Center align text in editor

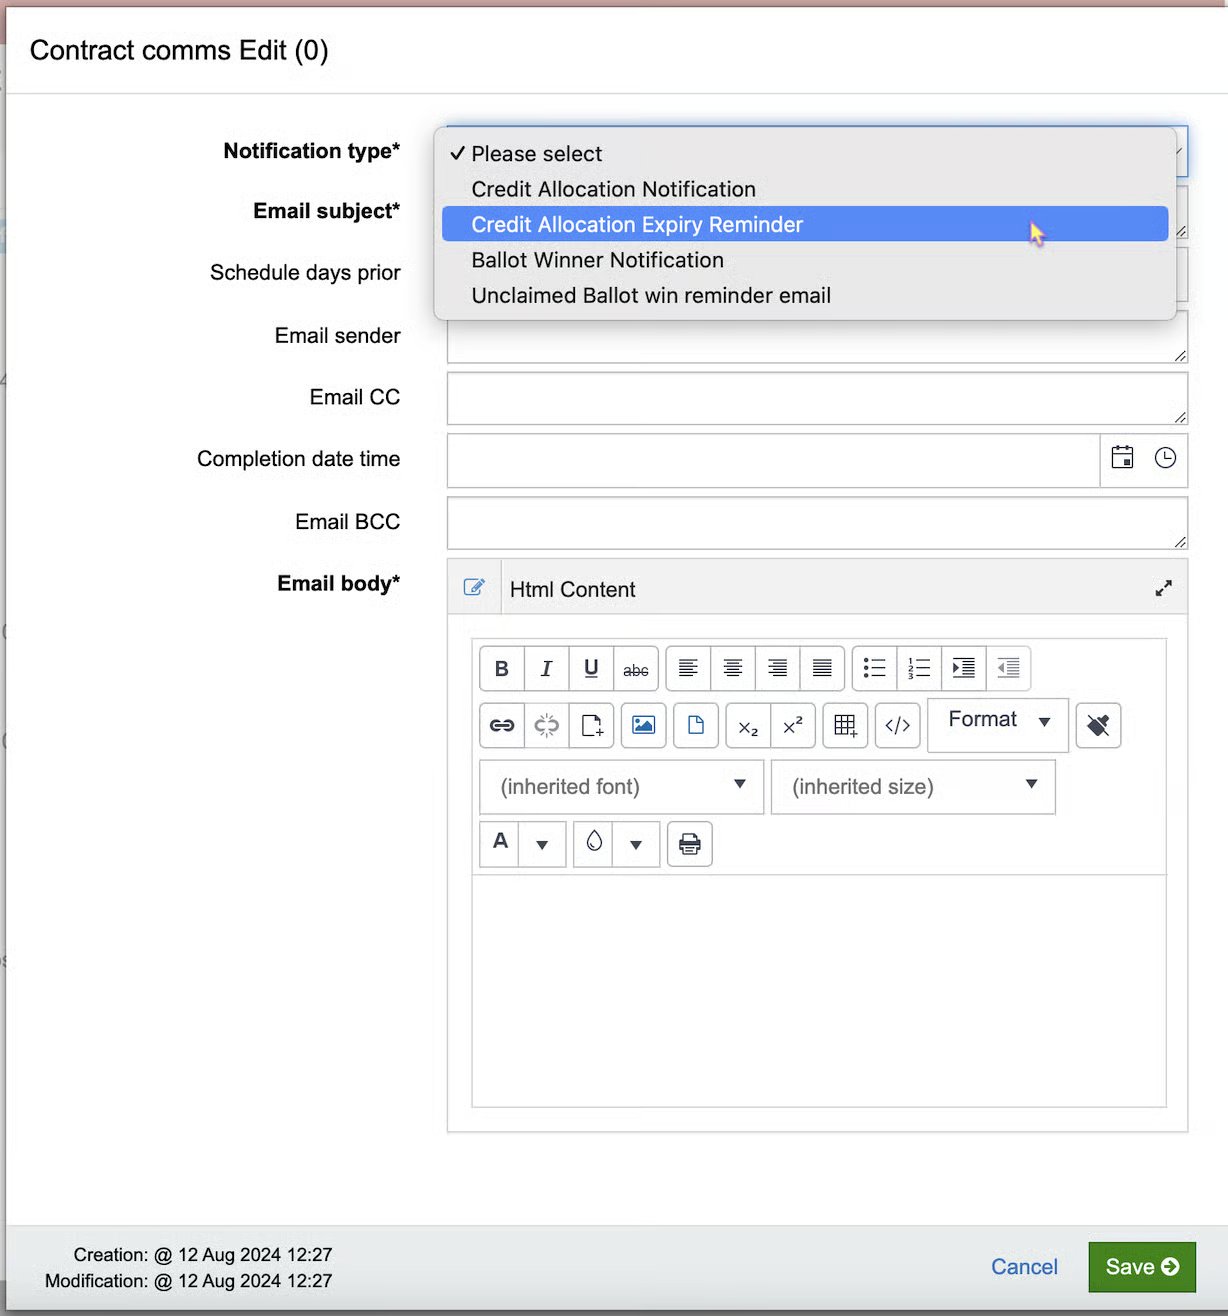click(x=733, y=669)
